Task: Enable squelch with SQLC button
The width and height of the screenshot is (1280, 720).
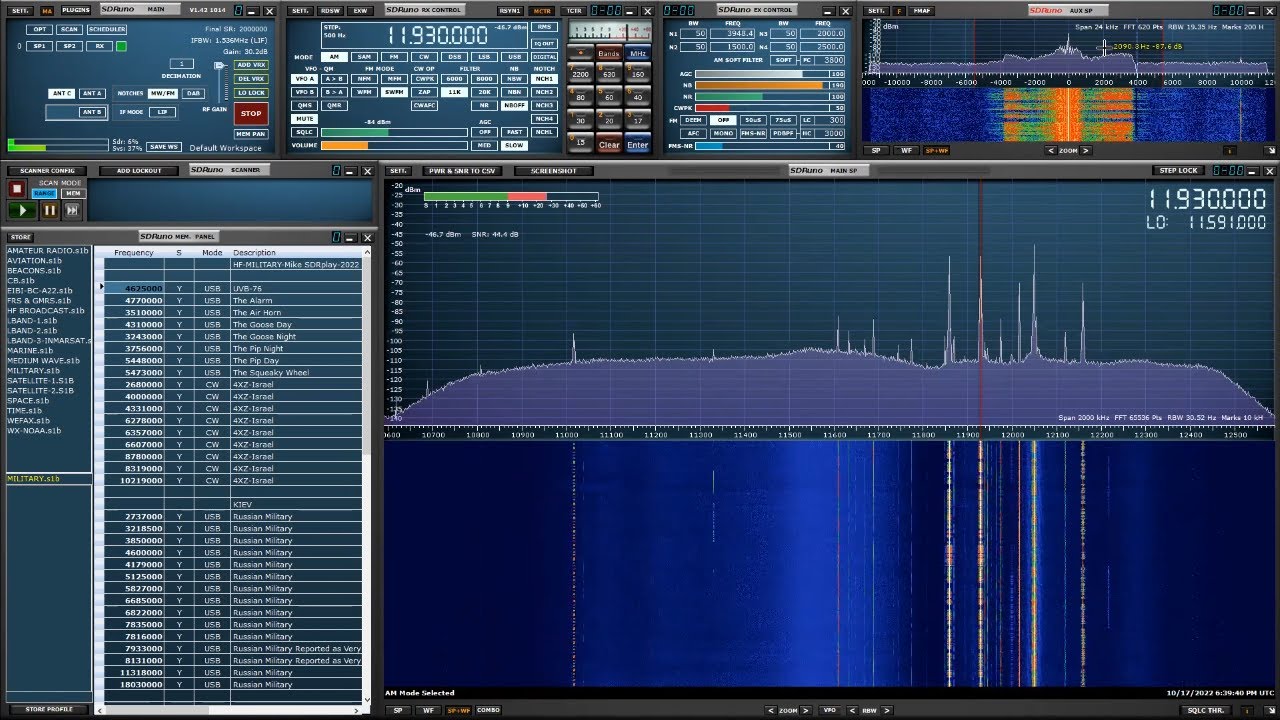Action: [x=304, y=132]
